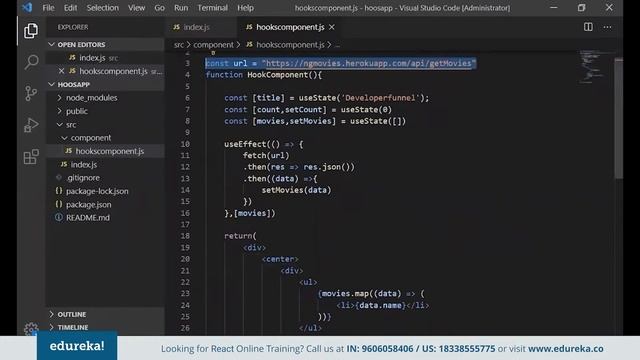Open the Manage gear icon
The width and height of the screenshot is (640, 360).
31,329
